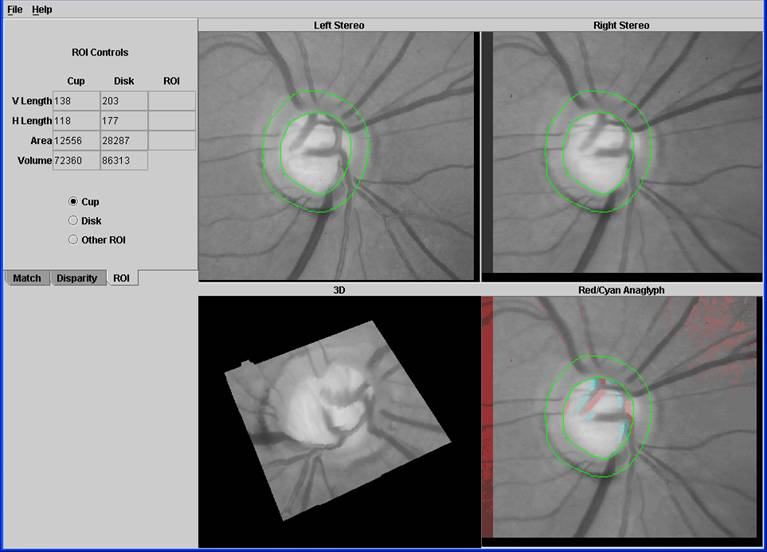Viewport: 767px width, 552px height.
Task: Click the empty ROI Area field
Action: tap(172, 140)
